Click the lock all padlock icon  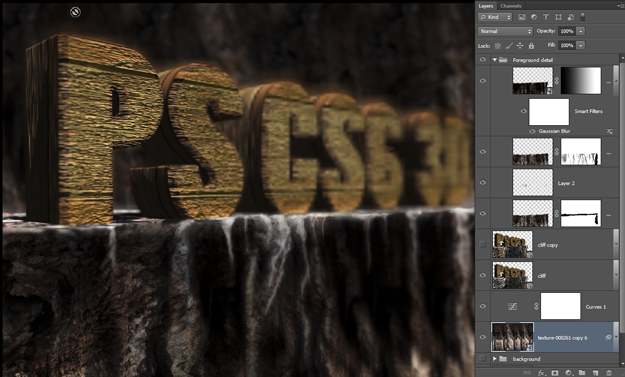click(531, 46)
